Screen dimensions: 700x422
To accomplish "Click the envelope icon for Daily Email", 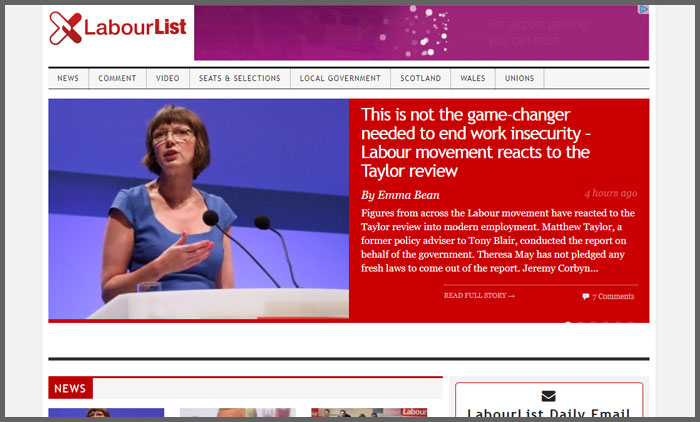I will [549, 396].
